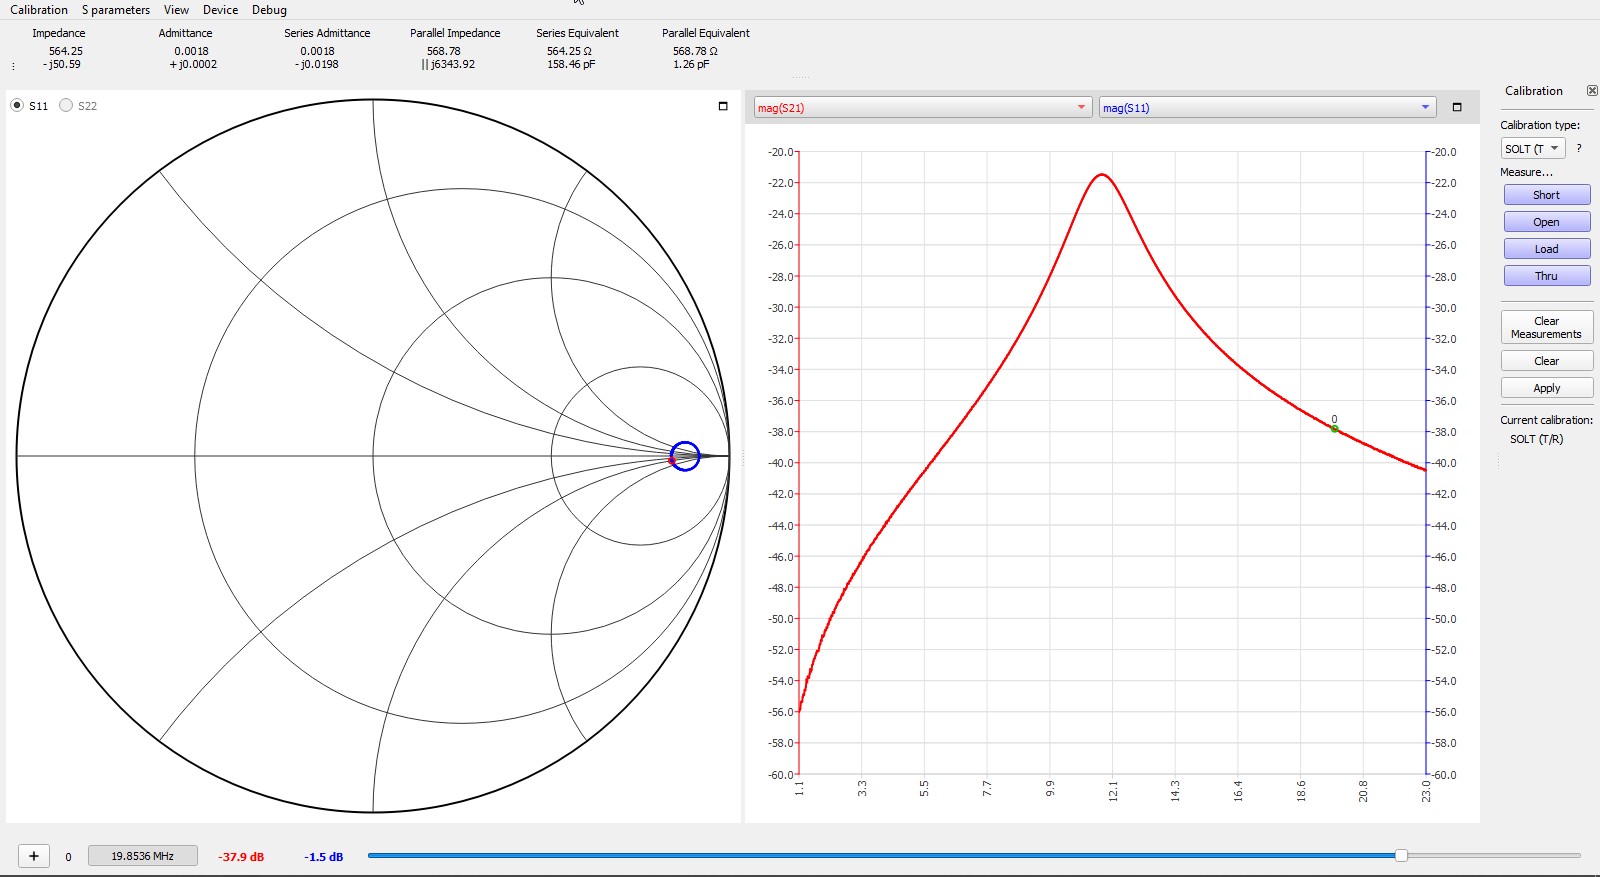Open the mag(S21) trace dropdown
Image resolution: width=1600 pixels, height=877 pixels.
pos(922,107)
